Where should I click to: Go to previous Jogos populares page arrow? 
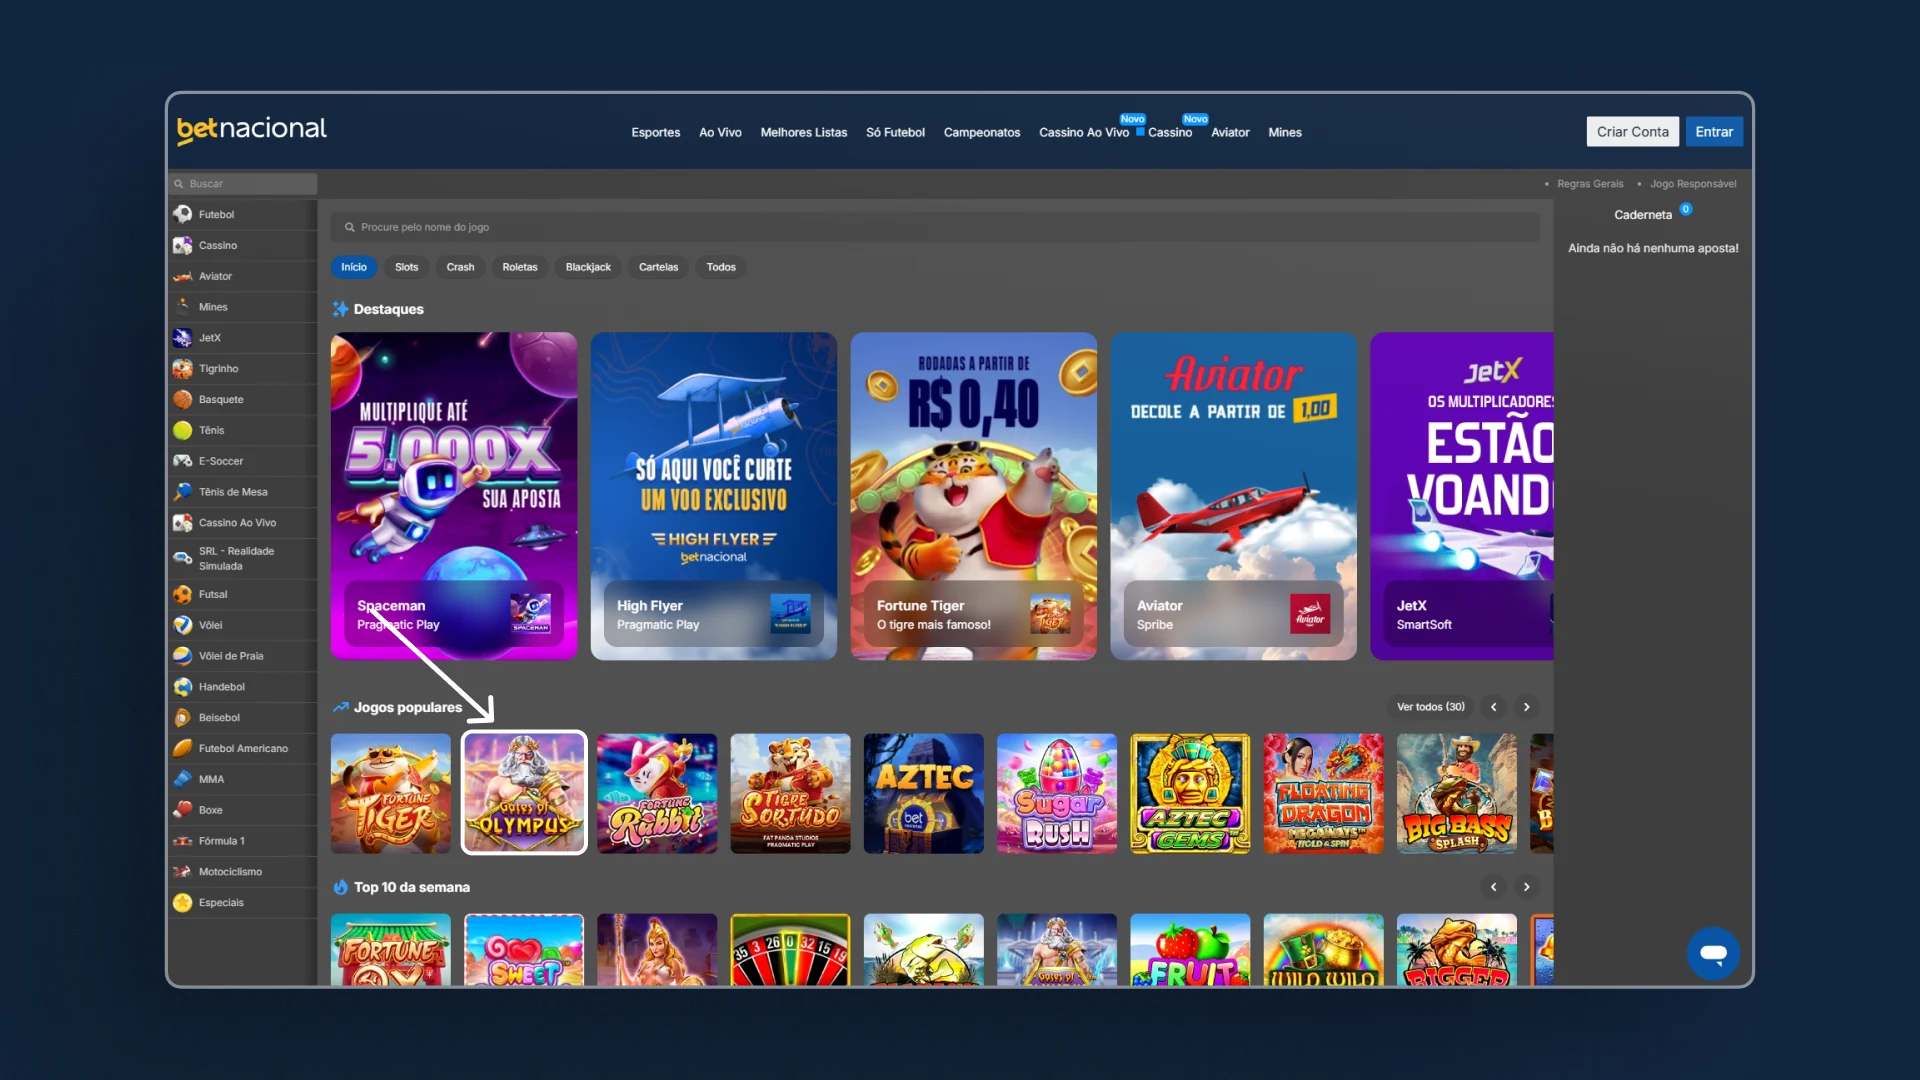(x=1494, y=707)
